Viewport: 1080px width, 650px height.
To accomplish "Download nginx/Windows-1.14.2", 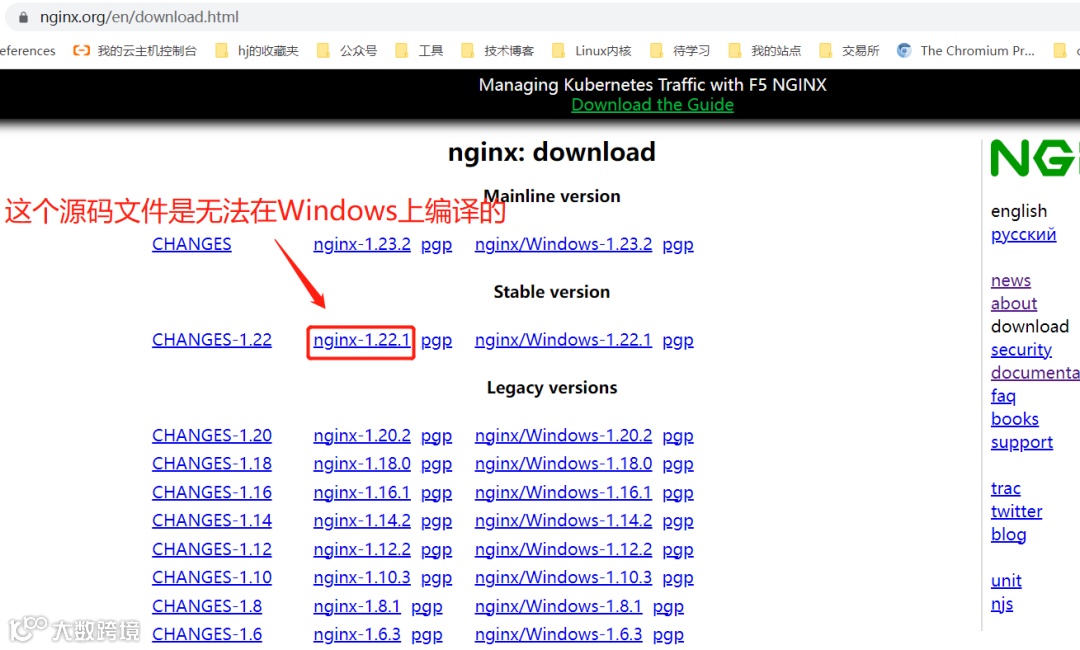I will pyautogui.click(x=563, y=521).
